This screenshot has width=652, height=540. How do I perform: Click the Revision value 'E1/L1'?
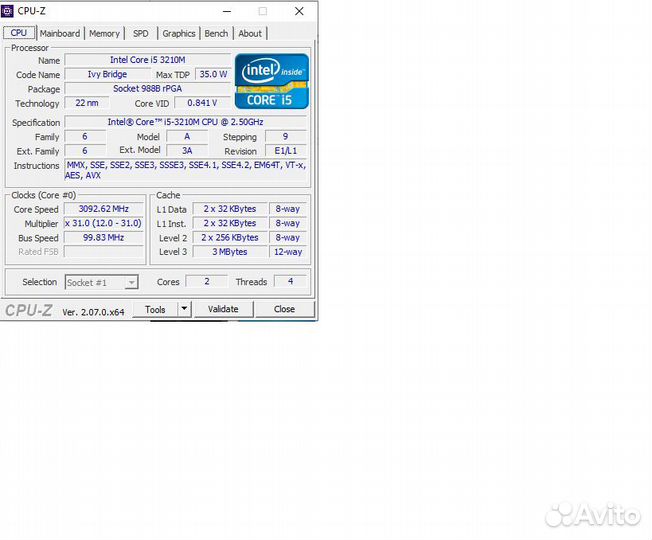(x=286, y=150)
